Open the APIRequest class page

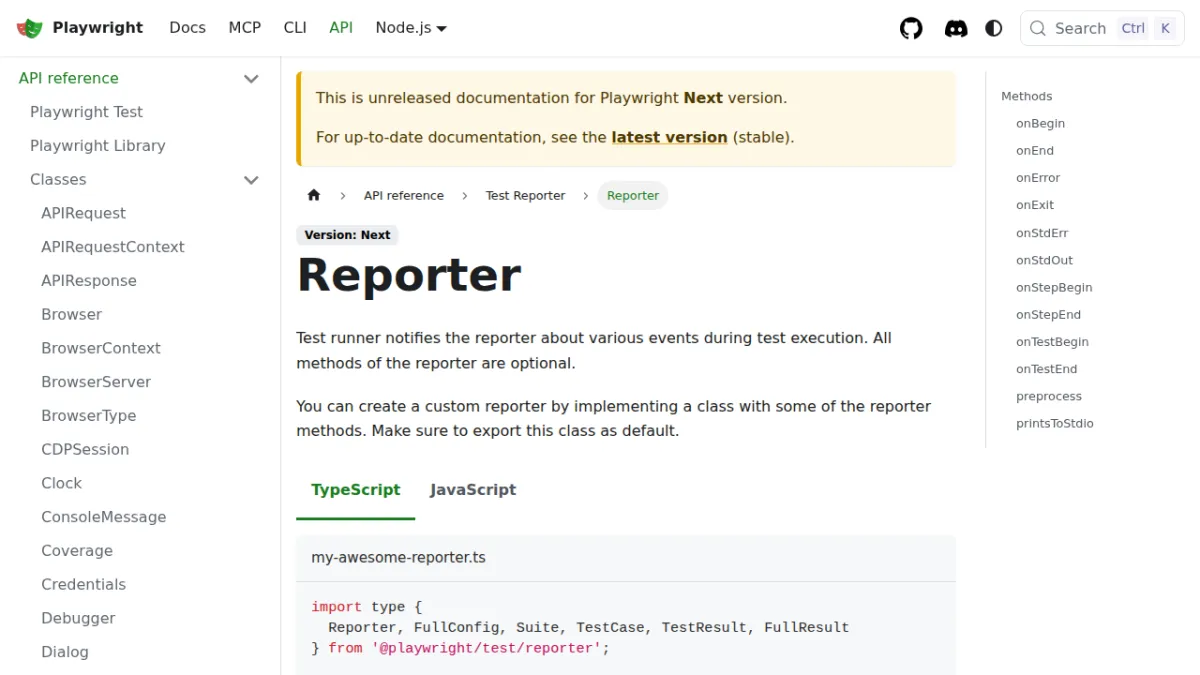coord(83,213)
